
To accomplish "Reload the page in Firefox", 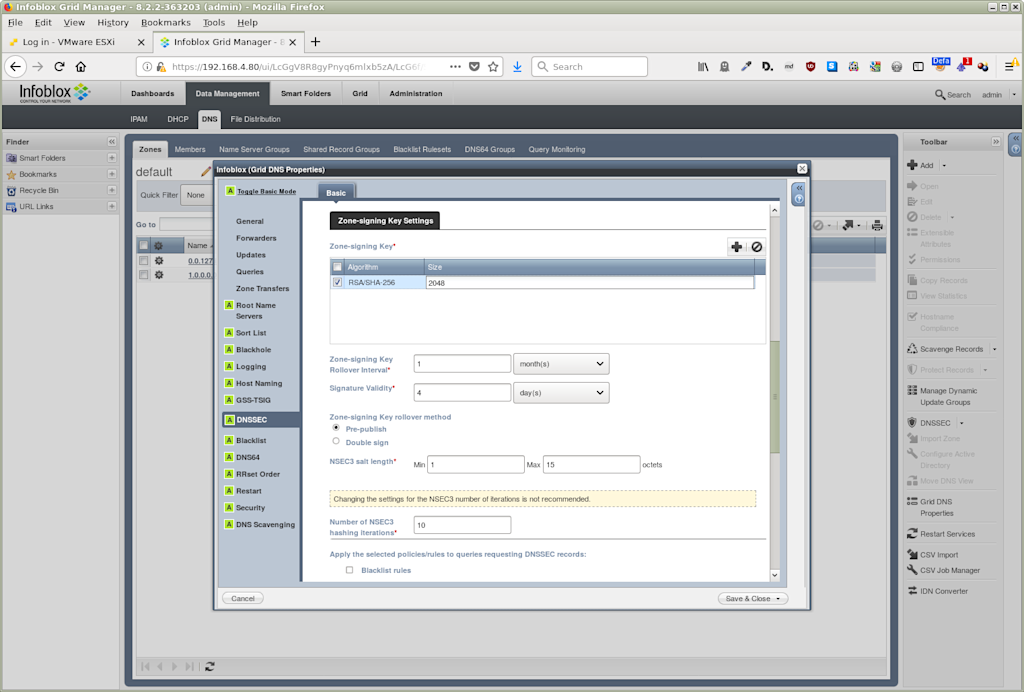I will 59,67.
